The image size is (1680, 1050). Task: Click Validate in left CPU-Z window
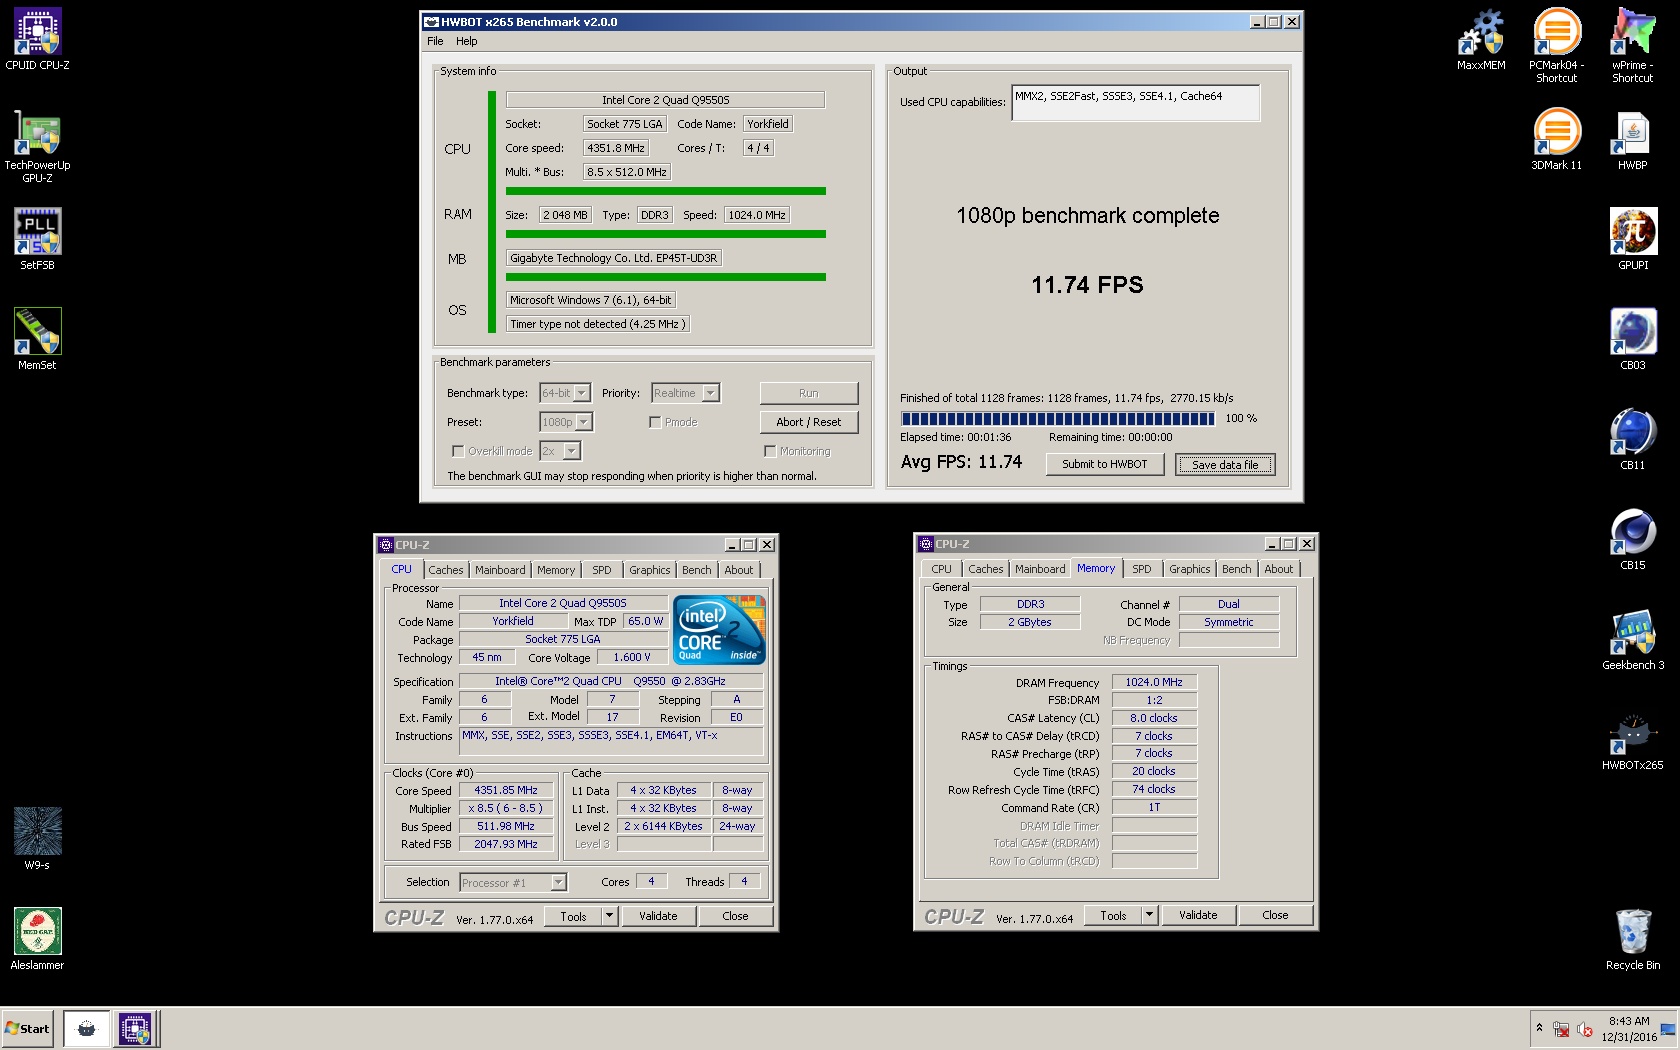[658, 916]
